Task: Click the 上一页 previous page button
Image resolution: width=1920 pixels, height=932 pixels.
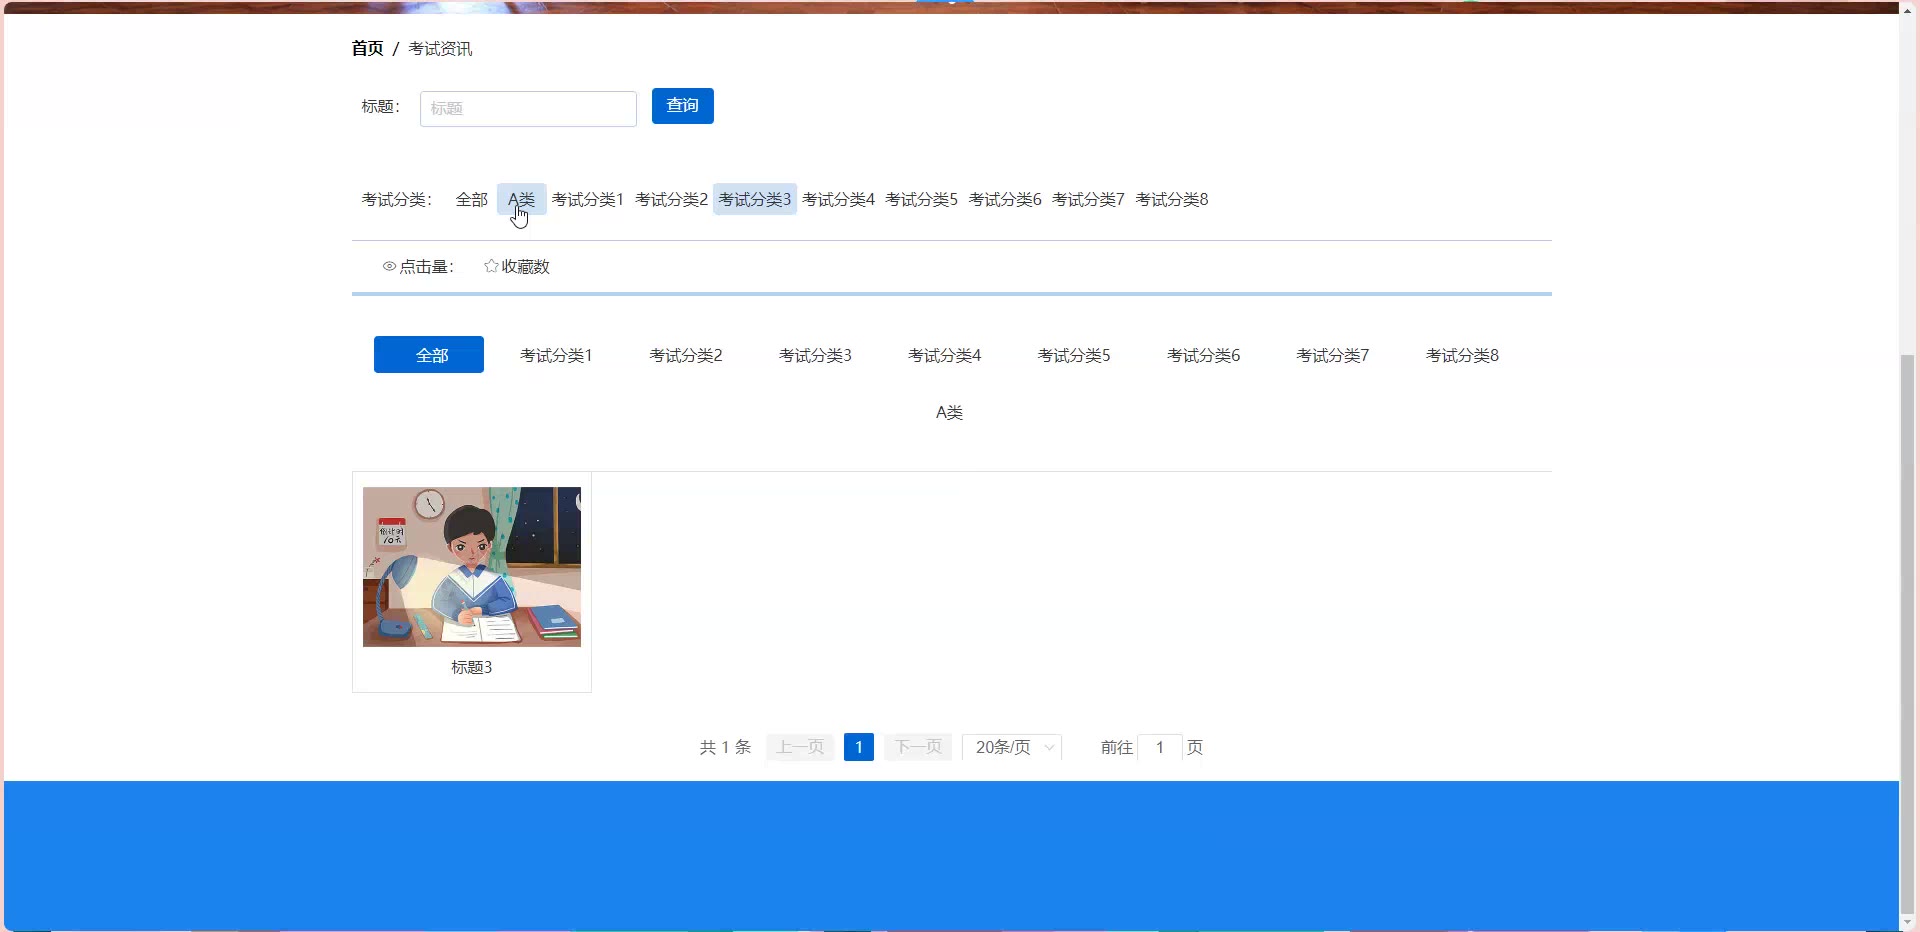Action: coord(800,747)
